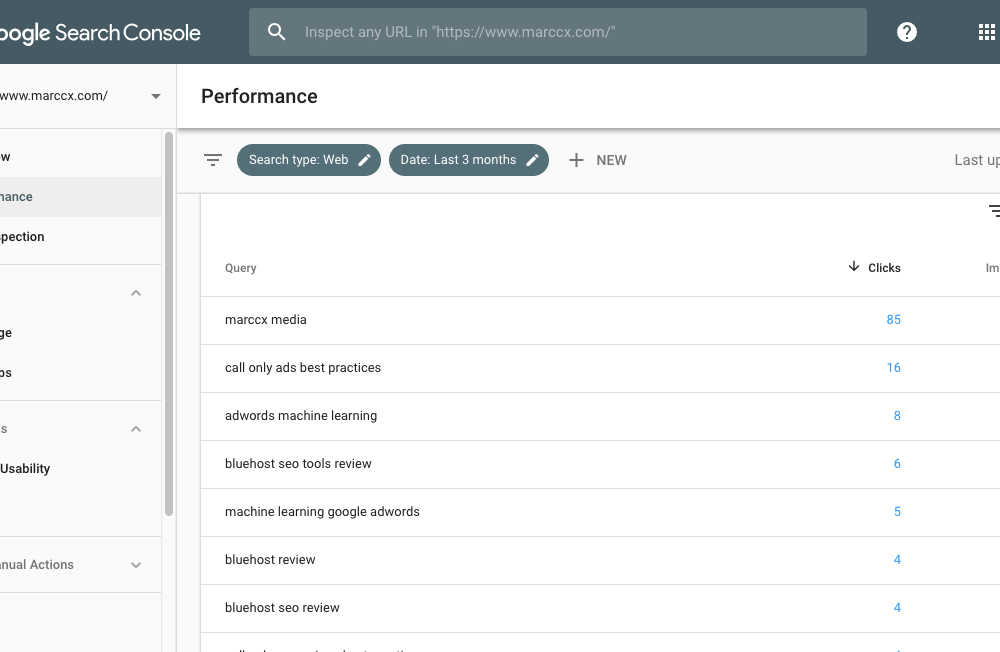Click the plus icon to add filter
This screenshot has height=652, width=1000.
[x=576, y=160]
